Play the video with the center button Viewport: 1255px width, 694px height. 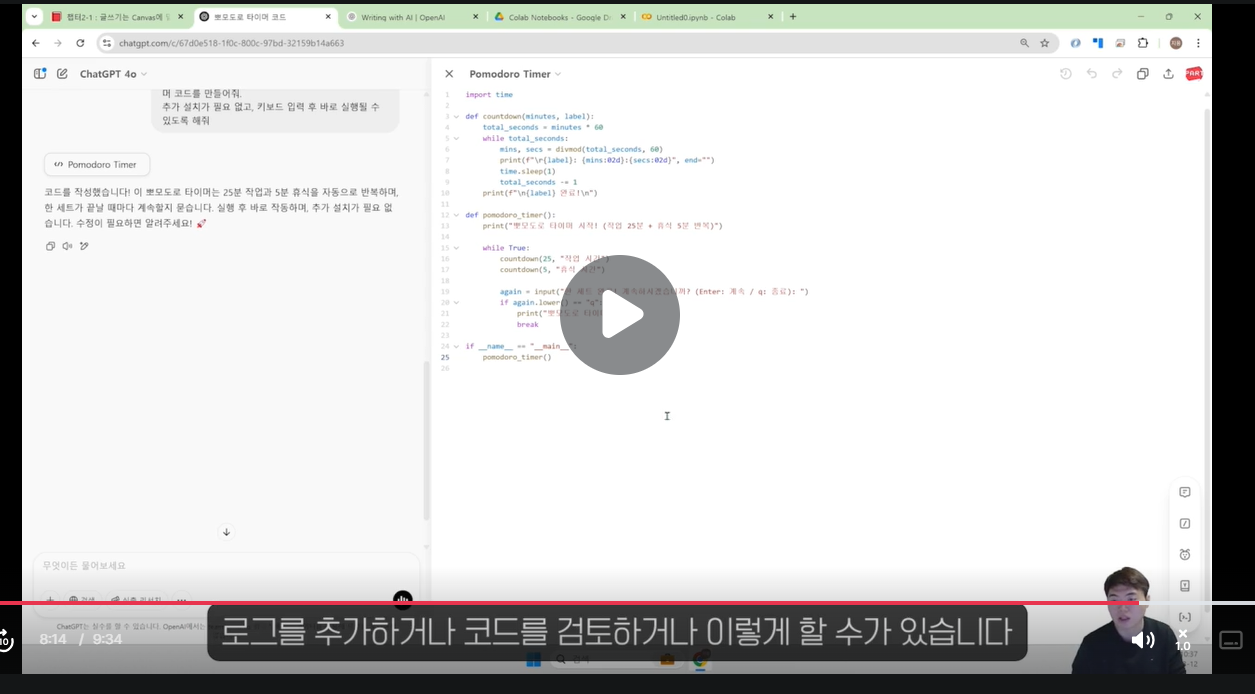click(619, 315)
